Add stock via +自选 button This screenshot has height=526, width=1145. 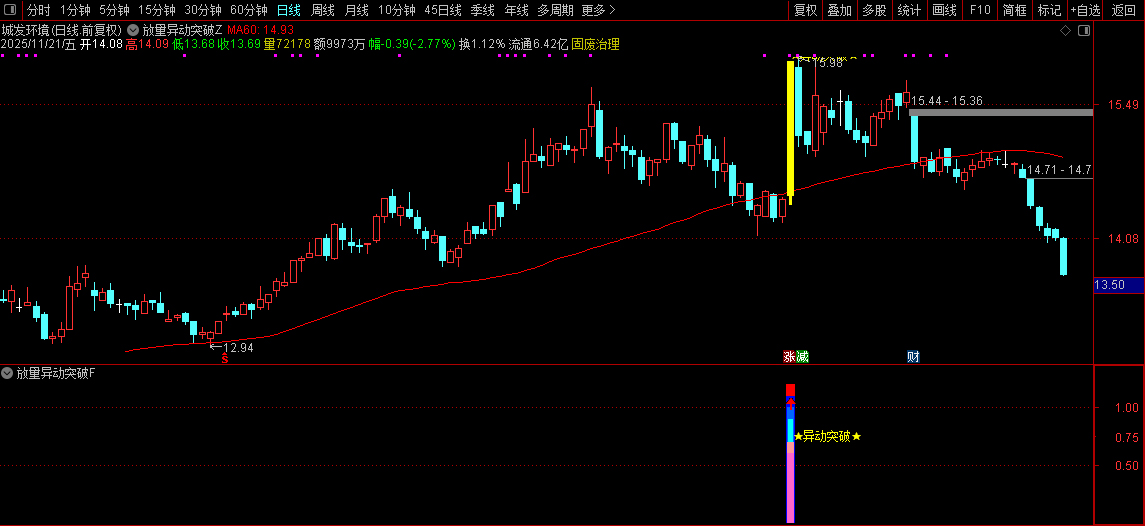1086,10
